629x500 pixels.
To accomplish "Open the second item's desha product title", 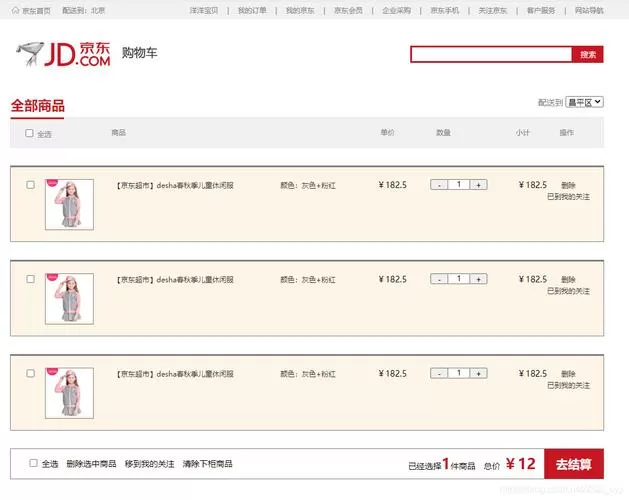I will [175, 280].
